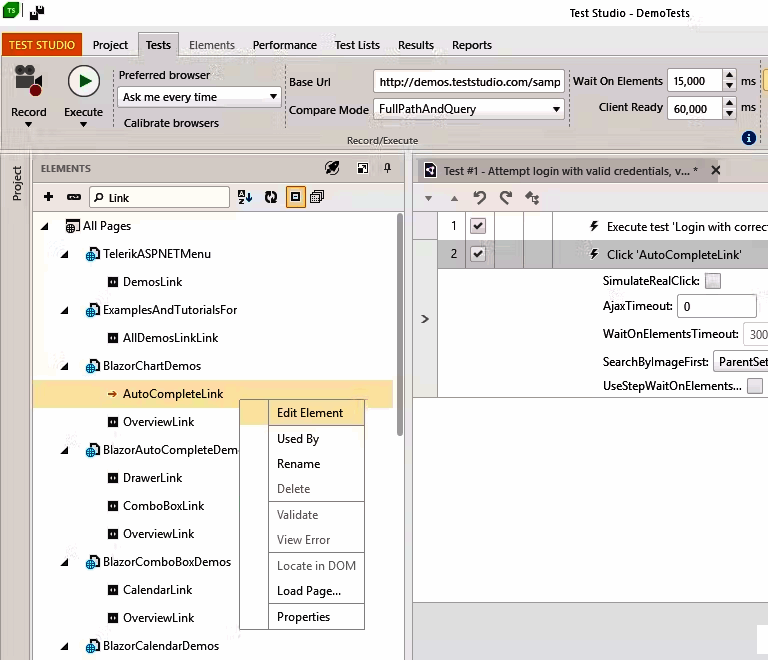Click the Record camera icon
Viewport: 768px width, 660px height.
tap(28, 82)
